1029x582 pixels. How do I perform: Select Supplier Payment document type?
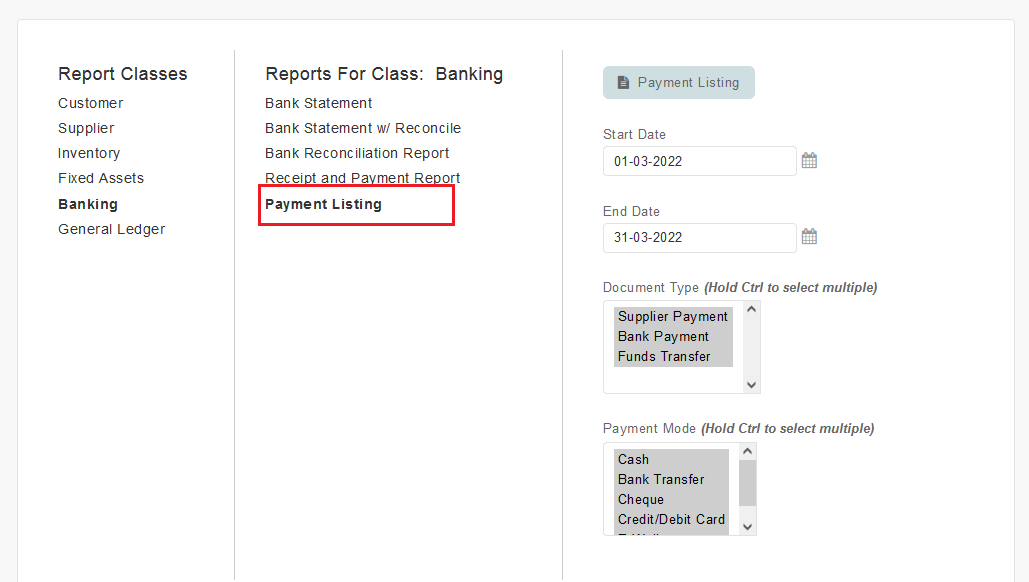pyautogui.click(x=673, y=316)
